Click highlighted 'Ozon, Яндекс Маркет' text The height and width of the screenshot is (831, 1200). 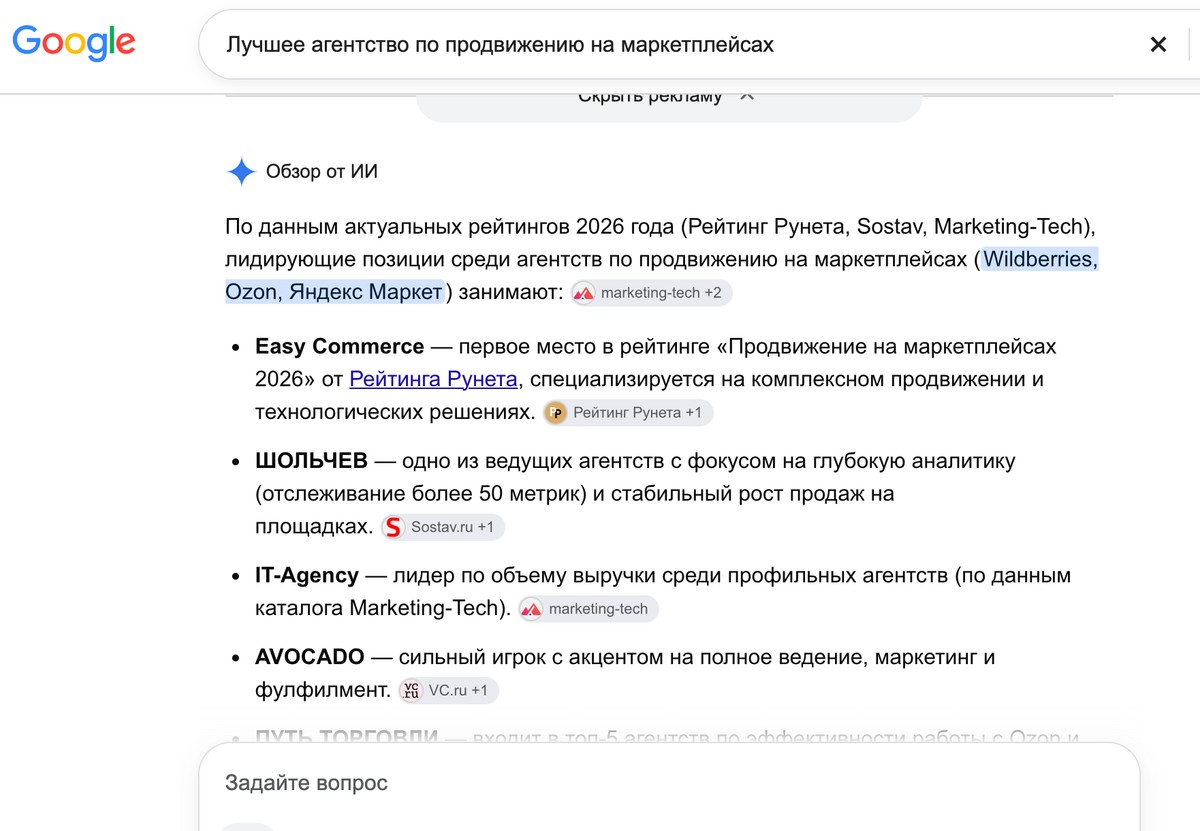tap(334, 292)
